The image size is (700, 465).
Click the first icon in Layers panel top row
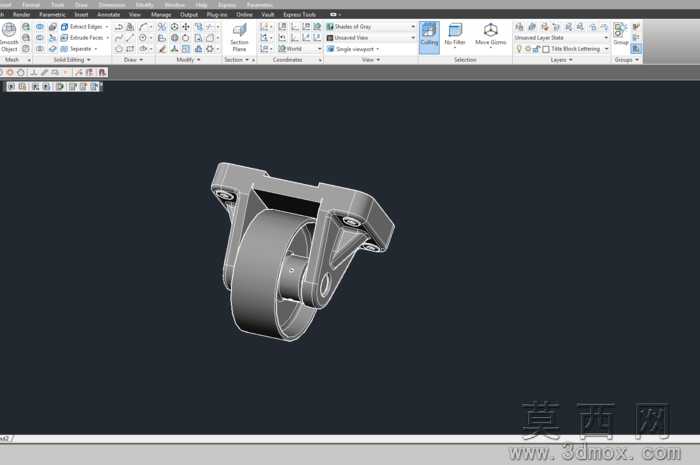(x=519, y=27)
